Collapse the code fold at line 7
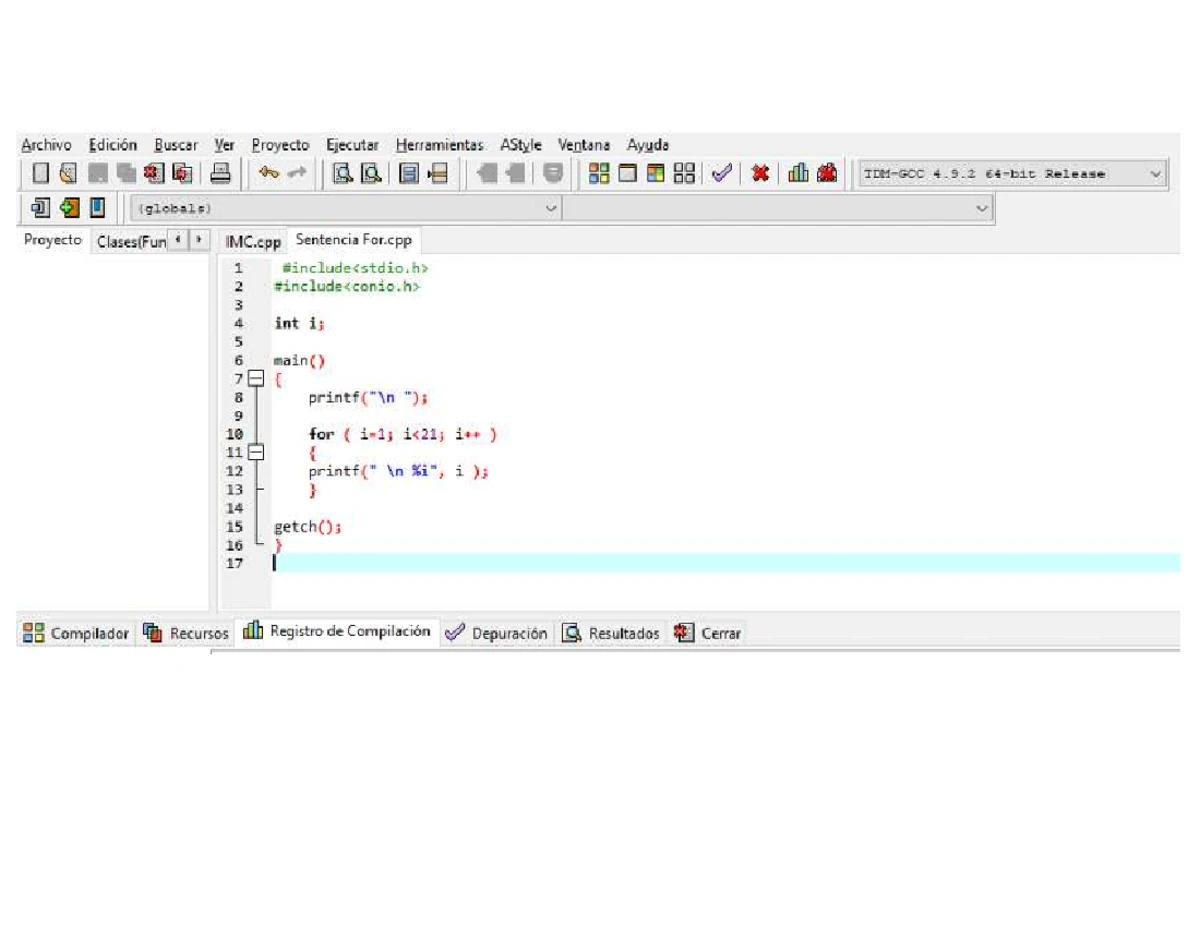The height and width of the screenshot is (927, 1200). coord(256,379)
